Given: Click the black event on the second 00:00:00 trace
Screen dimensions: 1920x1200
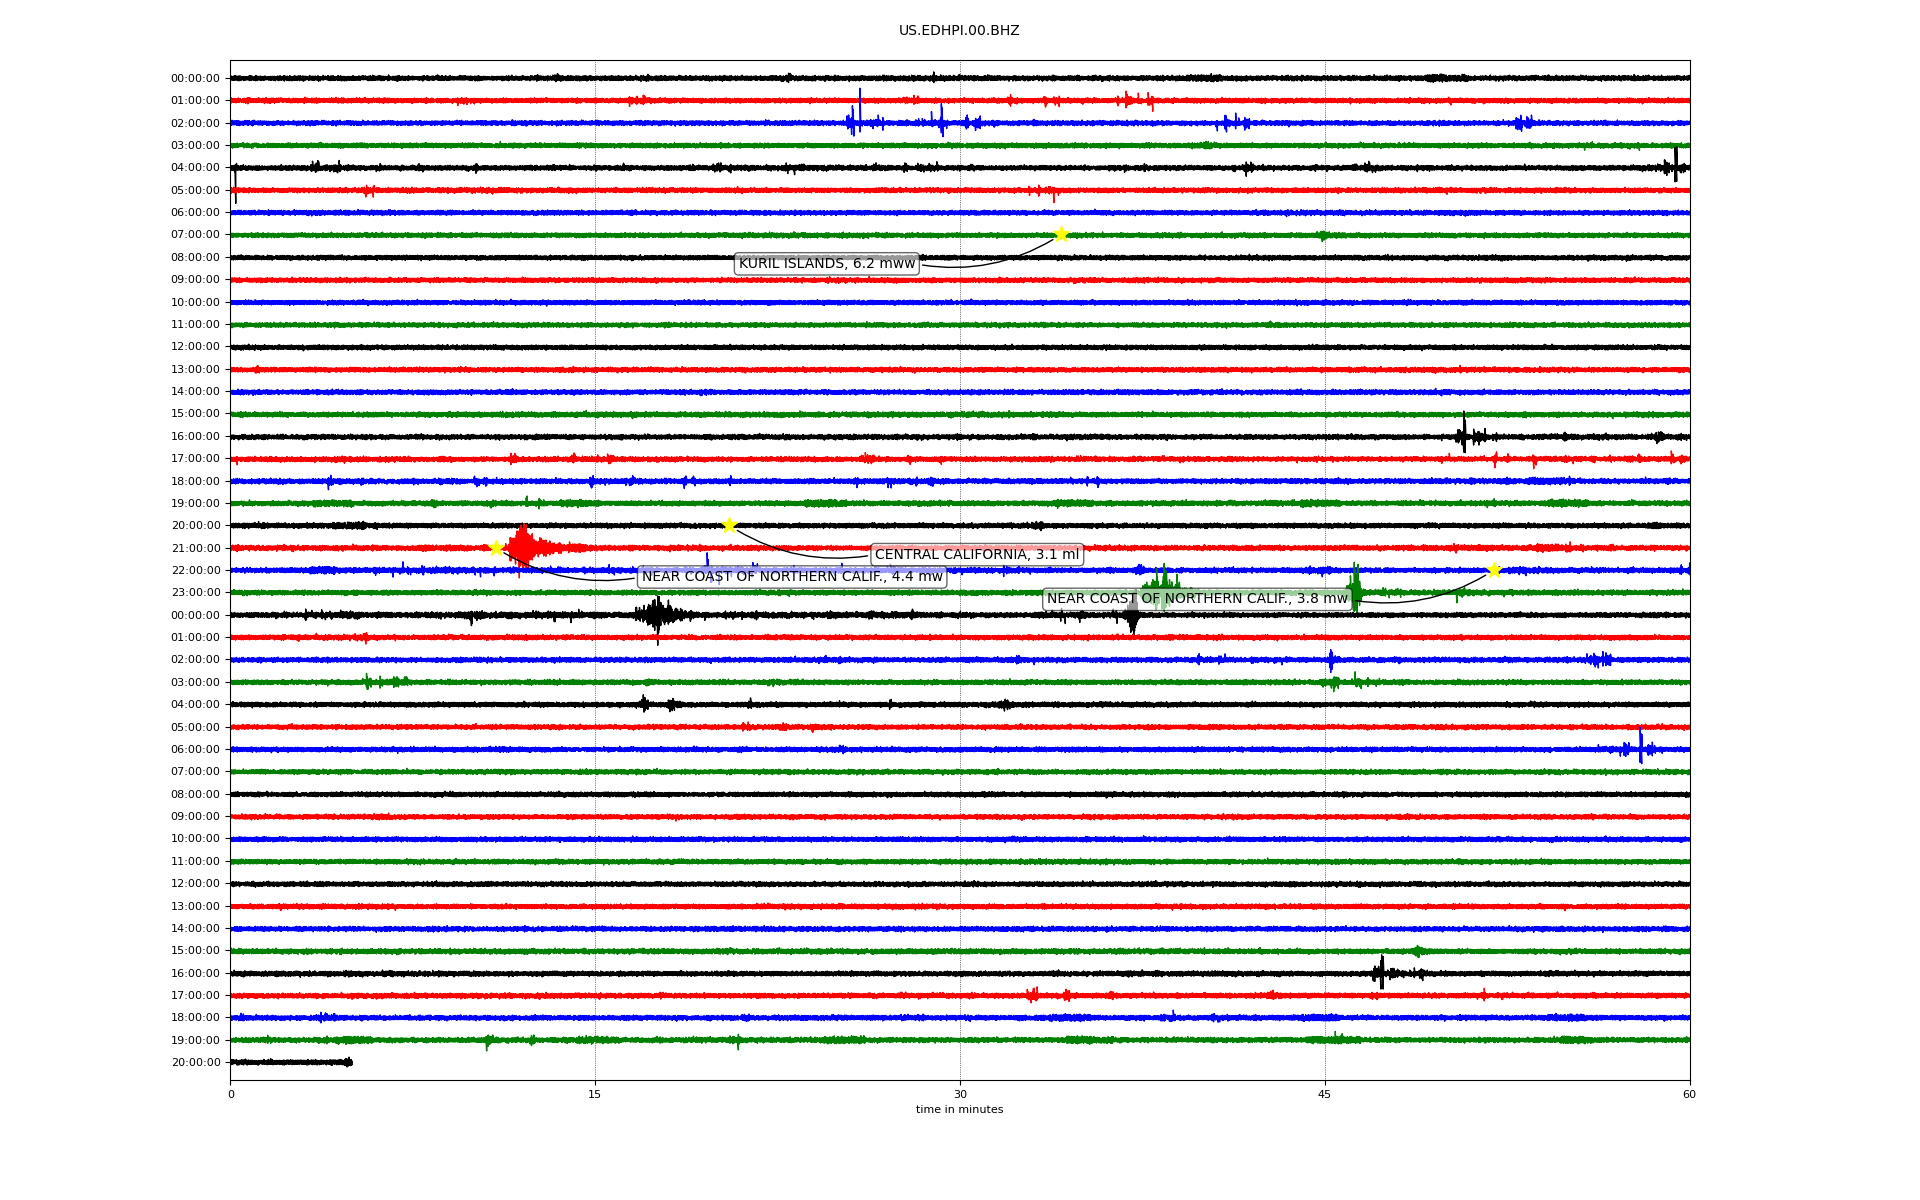Looking at the screenshot, I should (x=657, y=614).
